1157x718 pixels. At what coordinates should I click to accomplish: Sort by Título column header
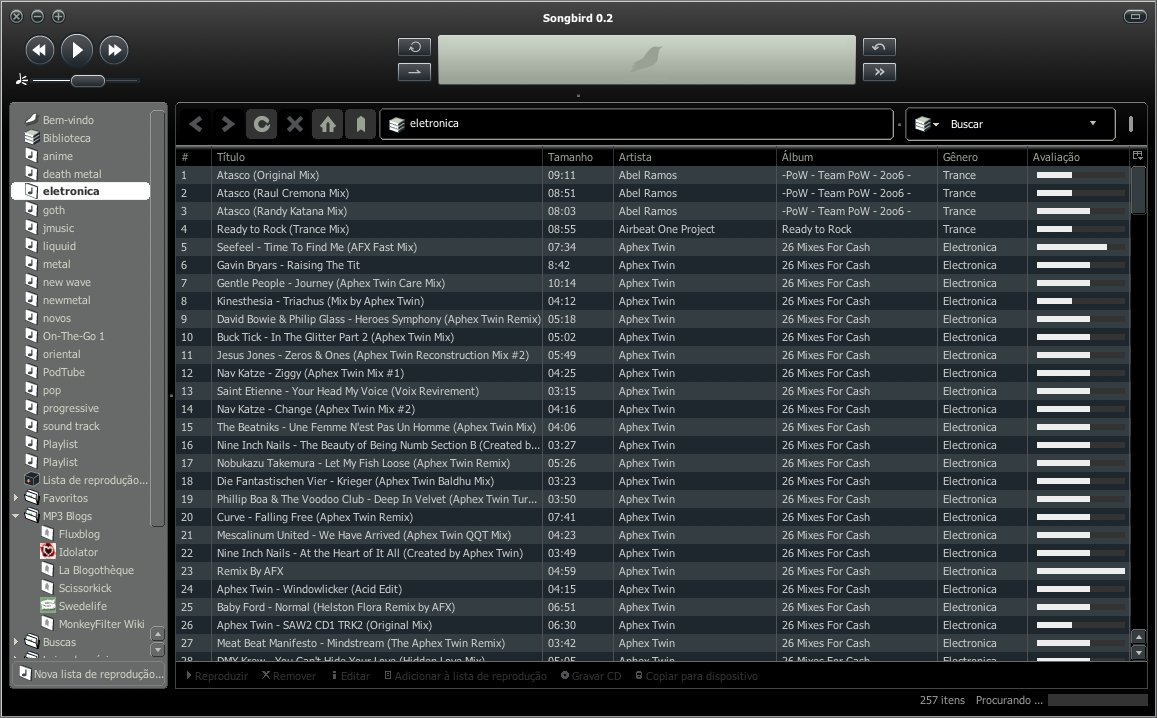point(376,156)
